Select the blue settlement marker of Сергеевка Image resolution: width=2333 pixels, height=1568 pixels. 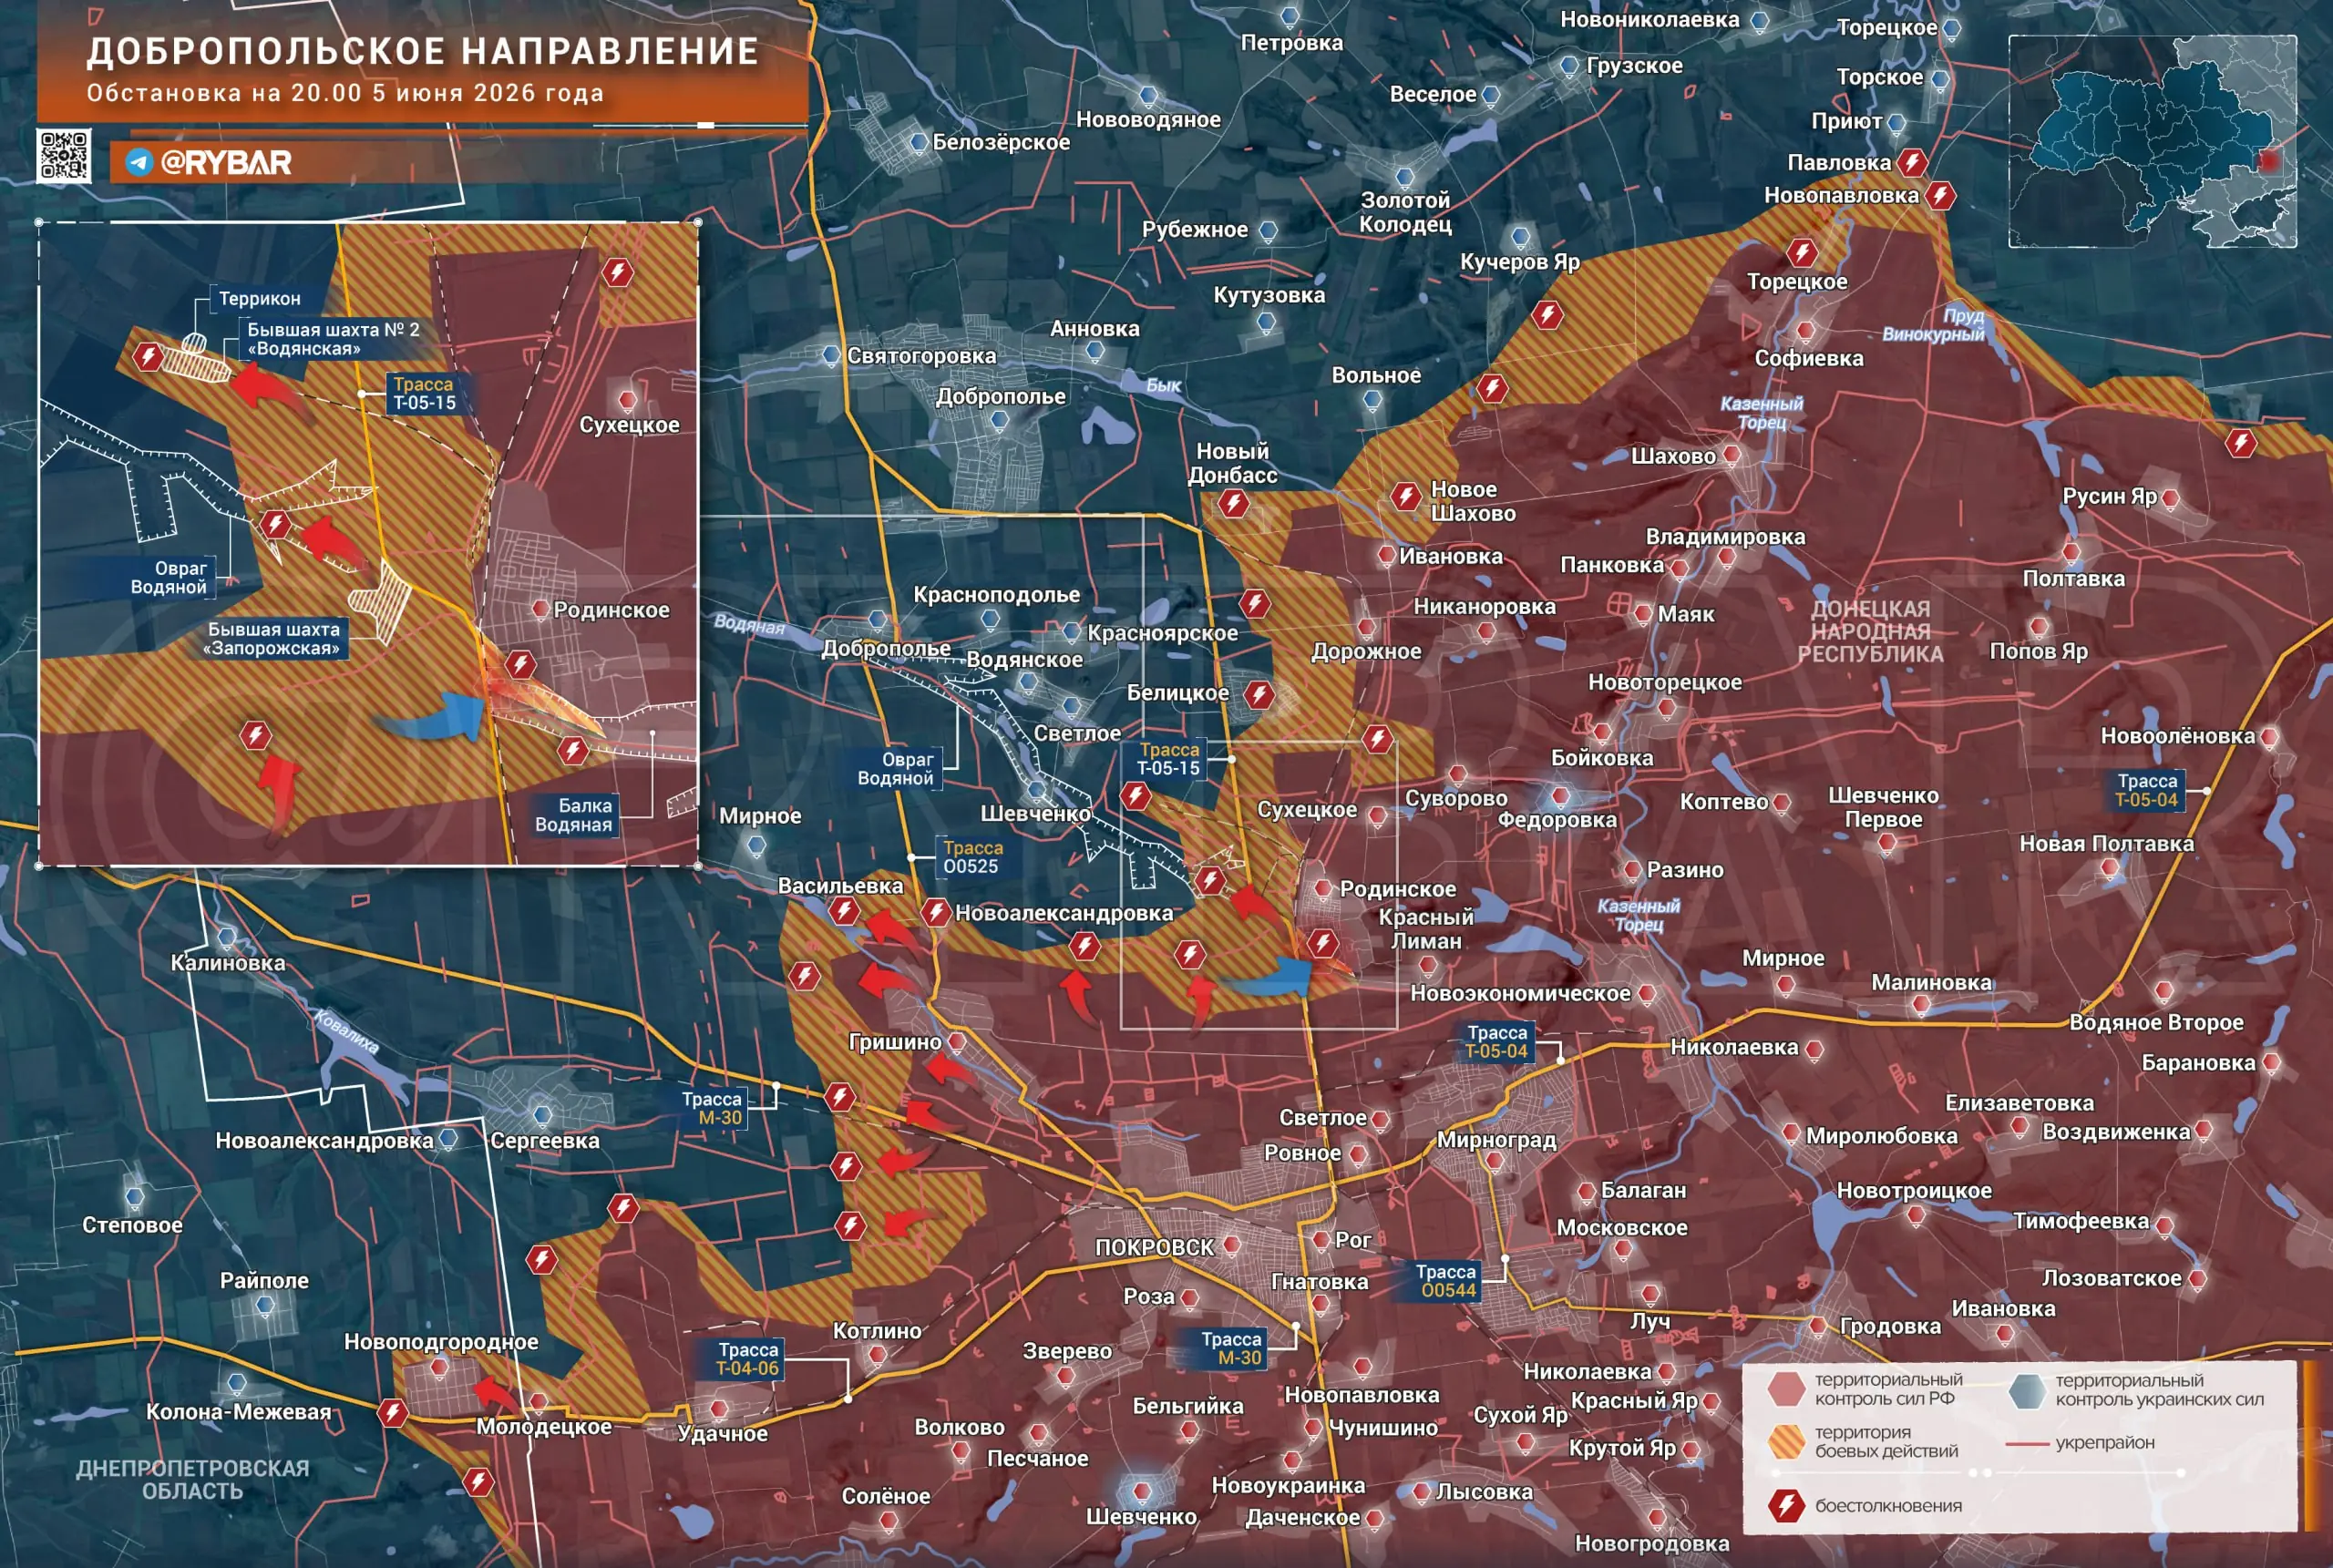543,1114
